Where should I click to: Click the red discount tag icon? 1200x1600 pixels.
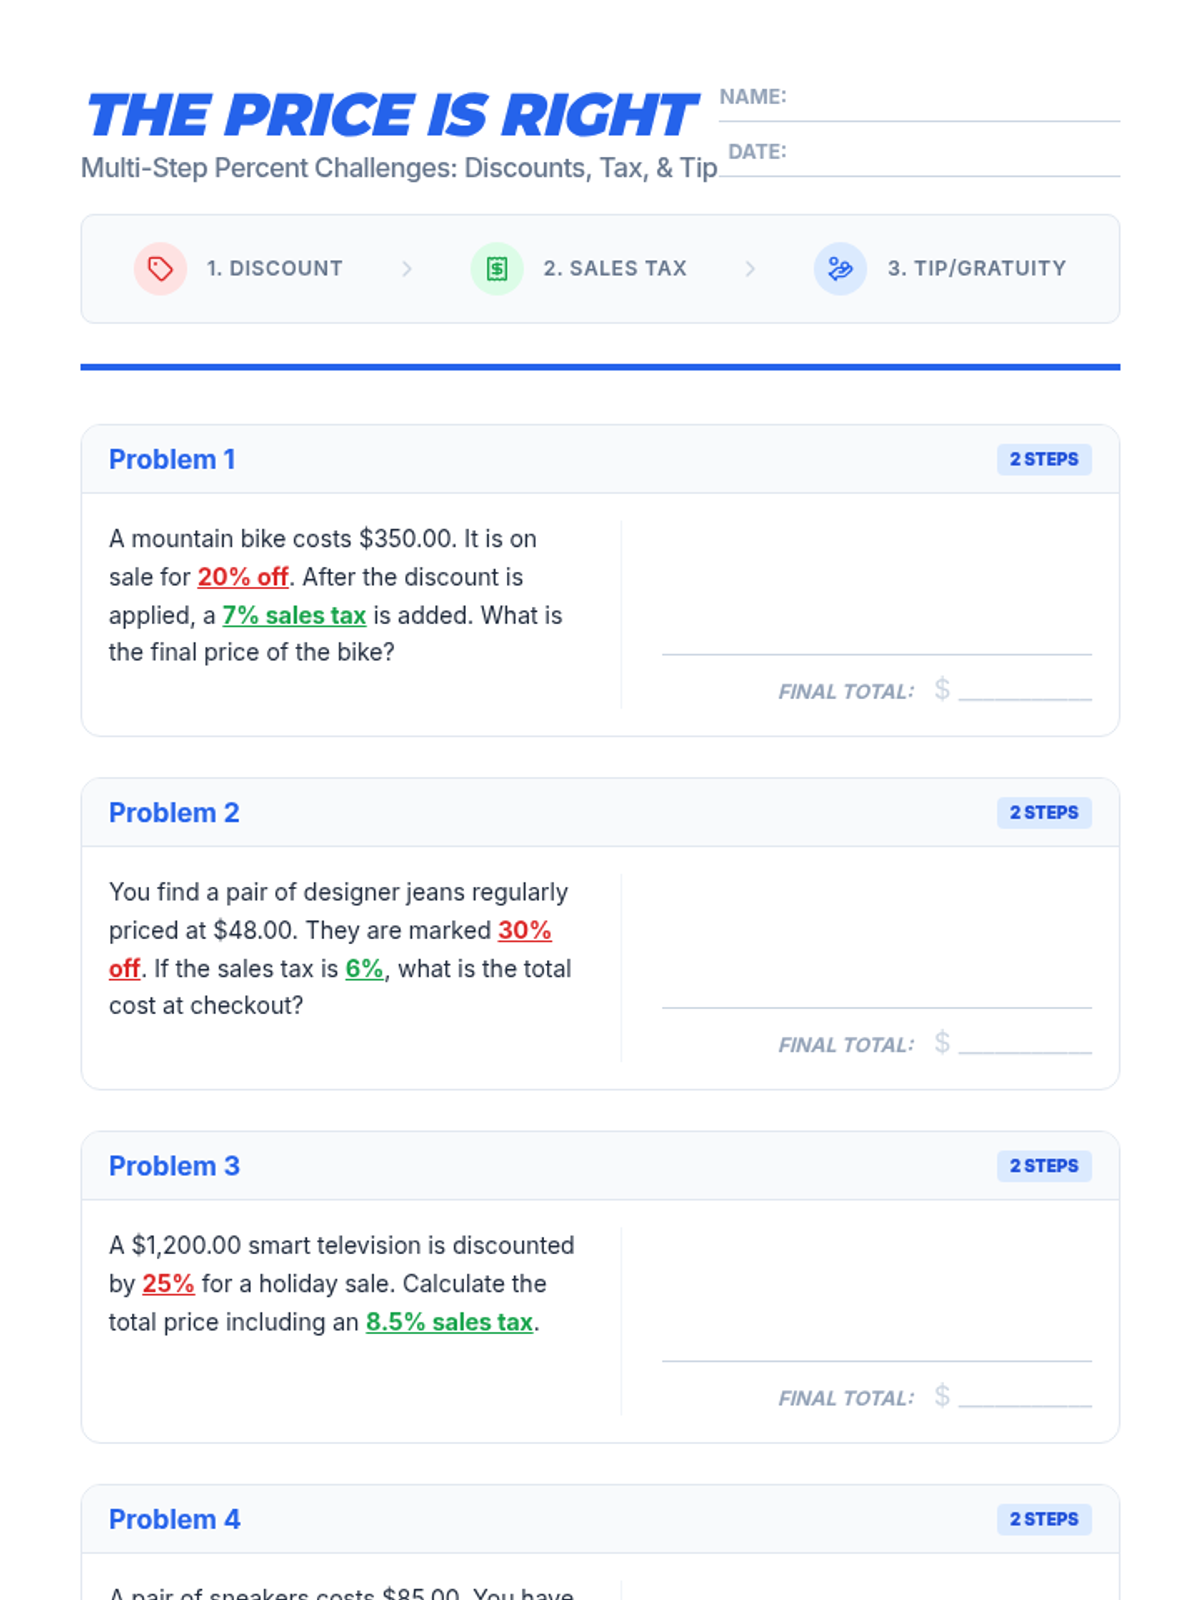click(x=160, y=268)
